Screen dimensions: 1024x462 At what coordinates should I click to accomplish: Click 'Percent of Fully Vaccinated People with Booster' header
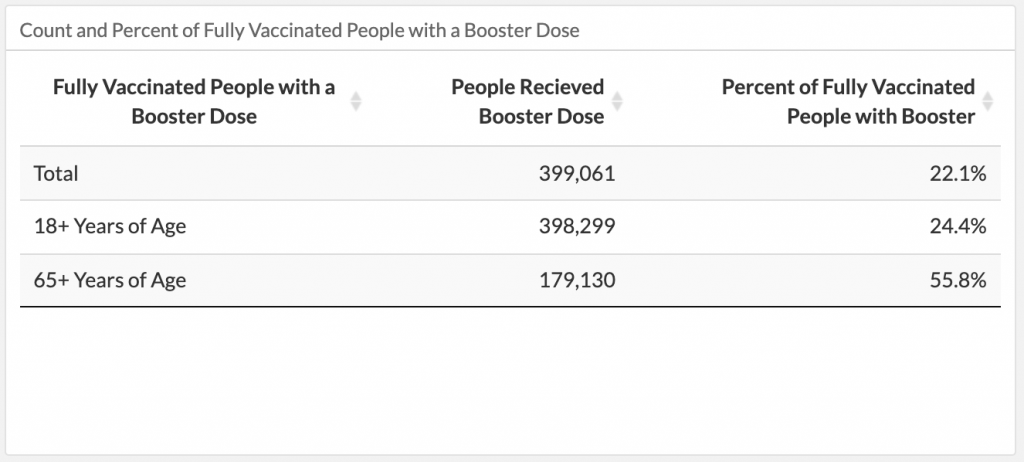(x=848, y=102)
